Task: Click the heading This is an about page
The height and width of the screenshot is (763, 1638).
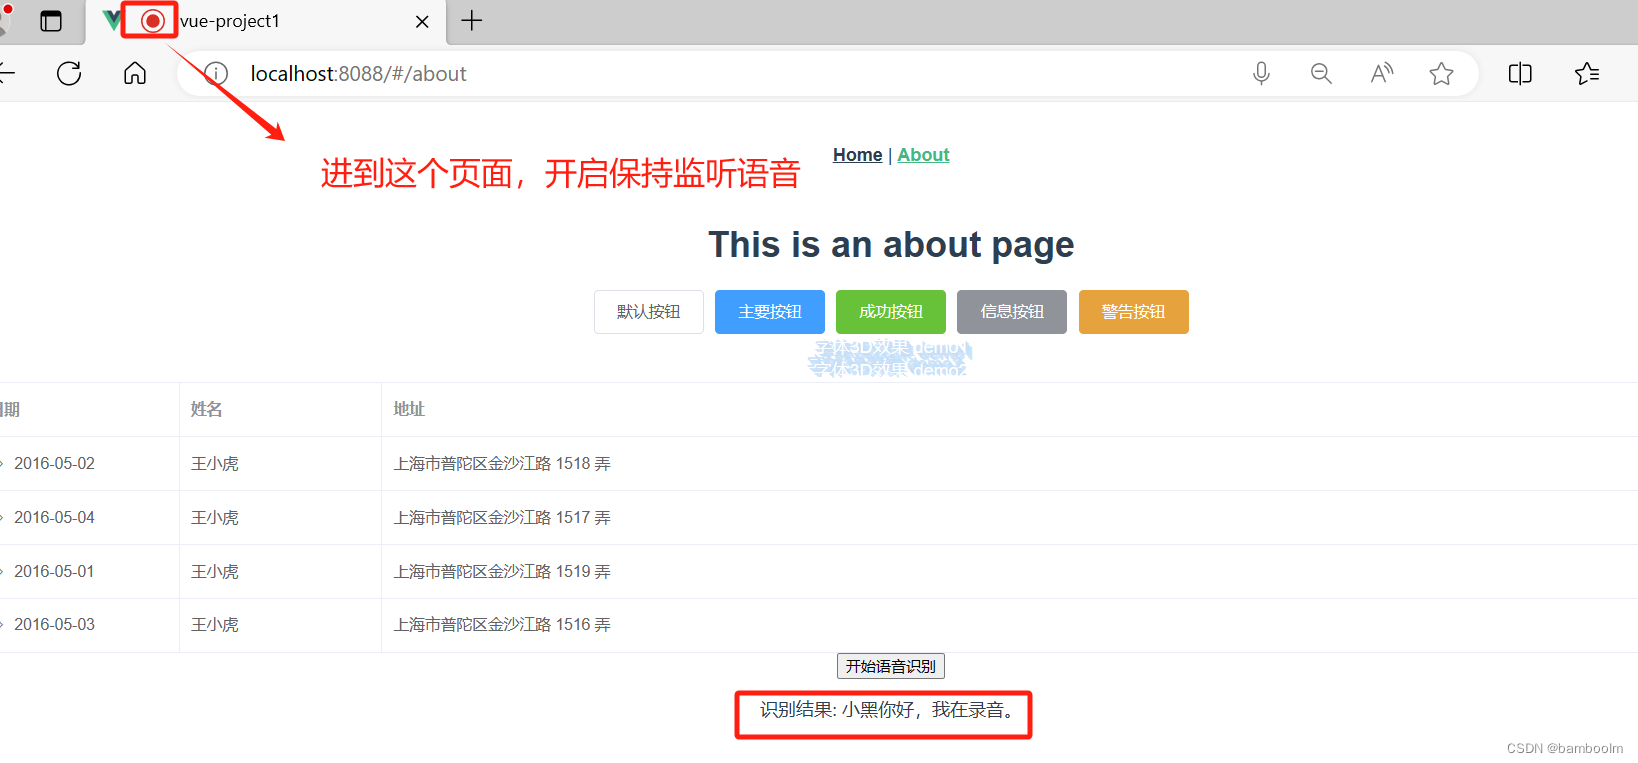Action: pyautogui.click(x=891, y=245)
